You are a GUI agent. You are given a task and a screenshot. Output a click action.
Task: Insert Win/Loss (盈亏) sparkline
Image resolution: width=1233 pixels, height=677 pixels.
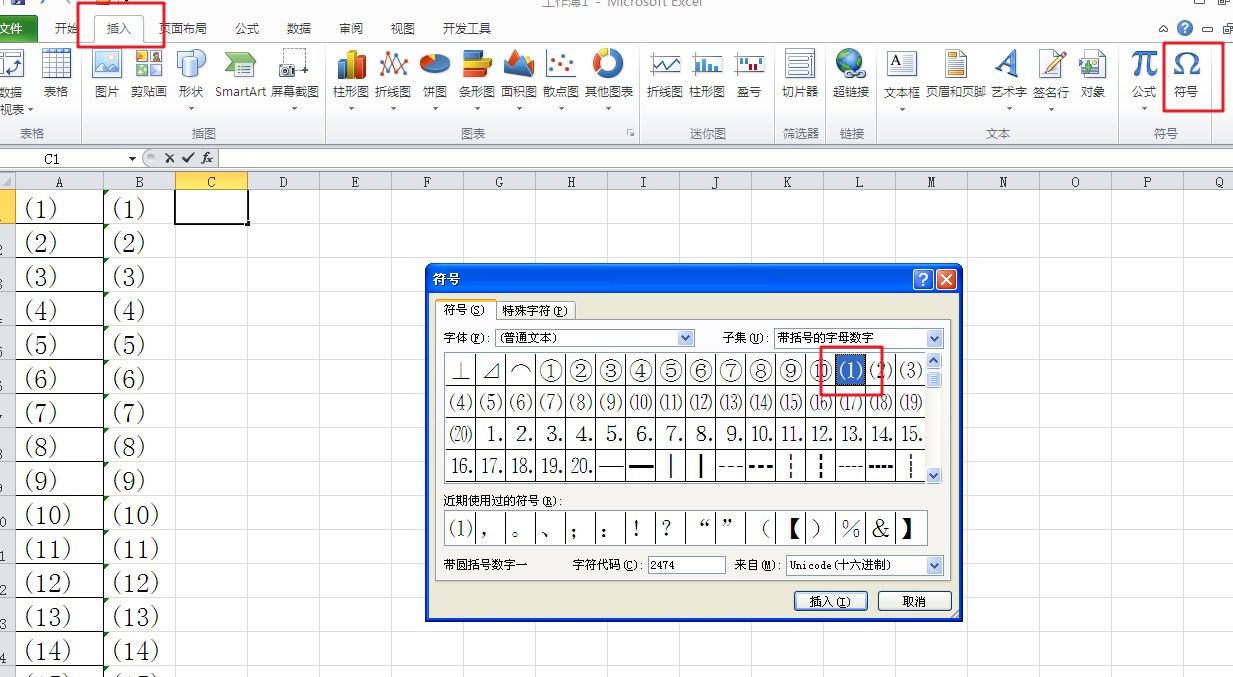tap(749, 73)
